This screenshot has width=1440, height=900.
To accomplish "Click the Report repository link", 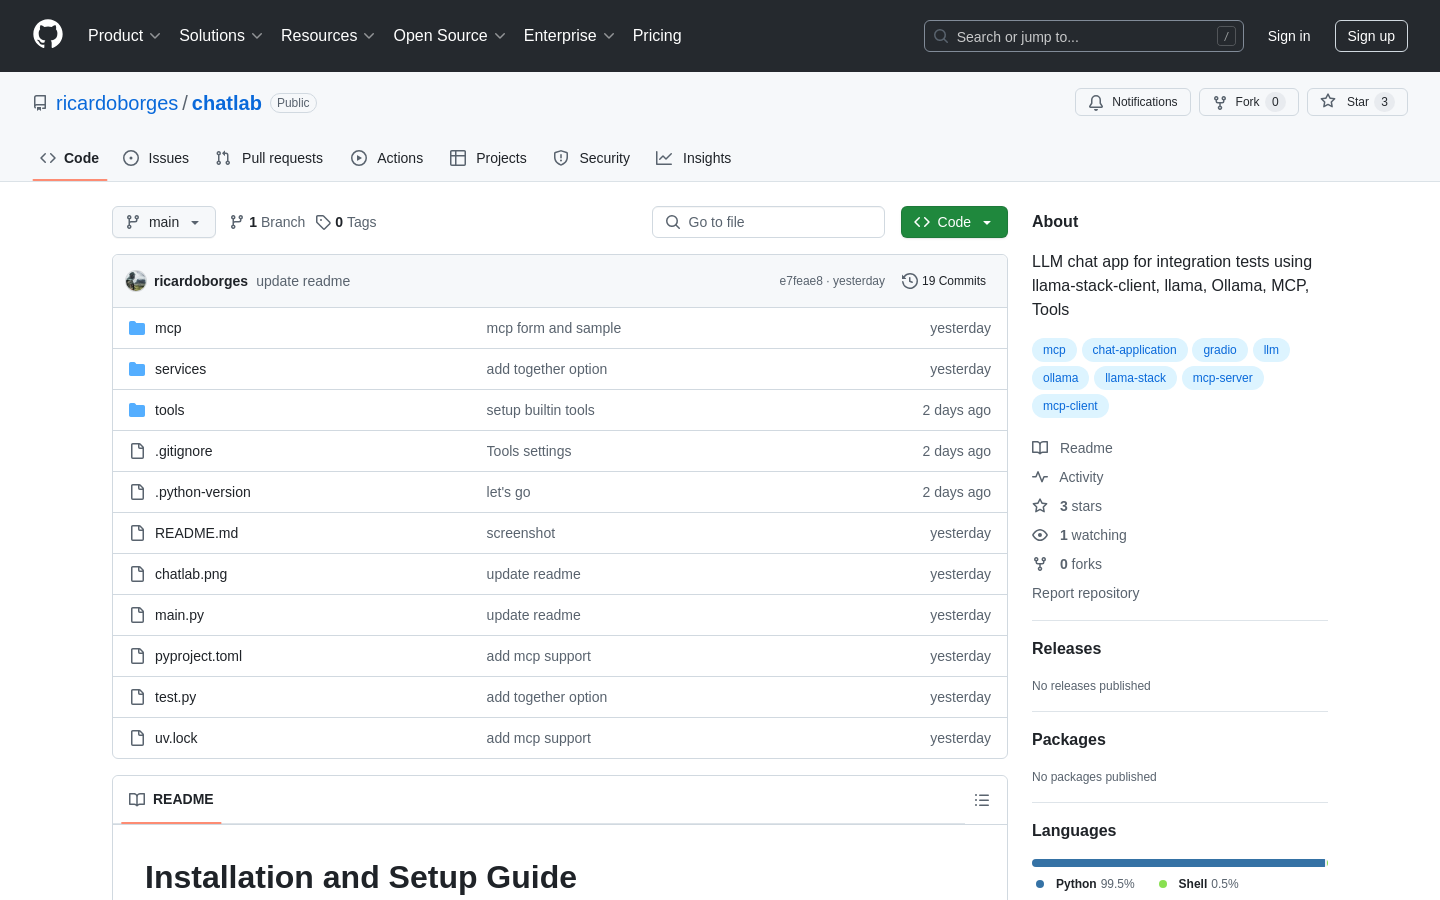I will (x=1085, y=593).
